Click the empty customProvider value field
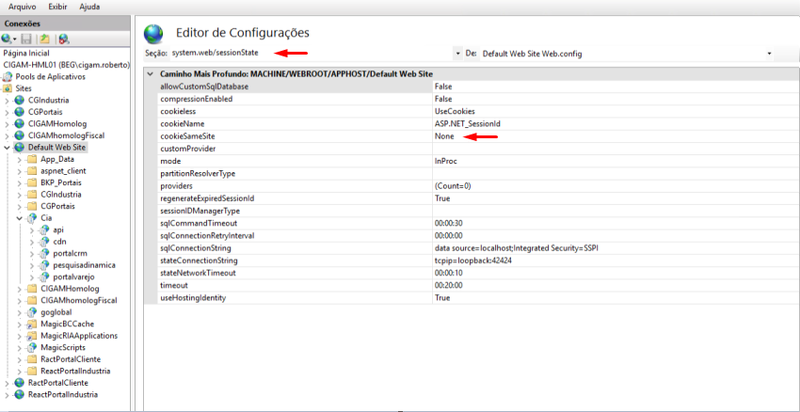800x412 pixels. click(615, 149)
